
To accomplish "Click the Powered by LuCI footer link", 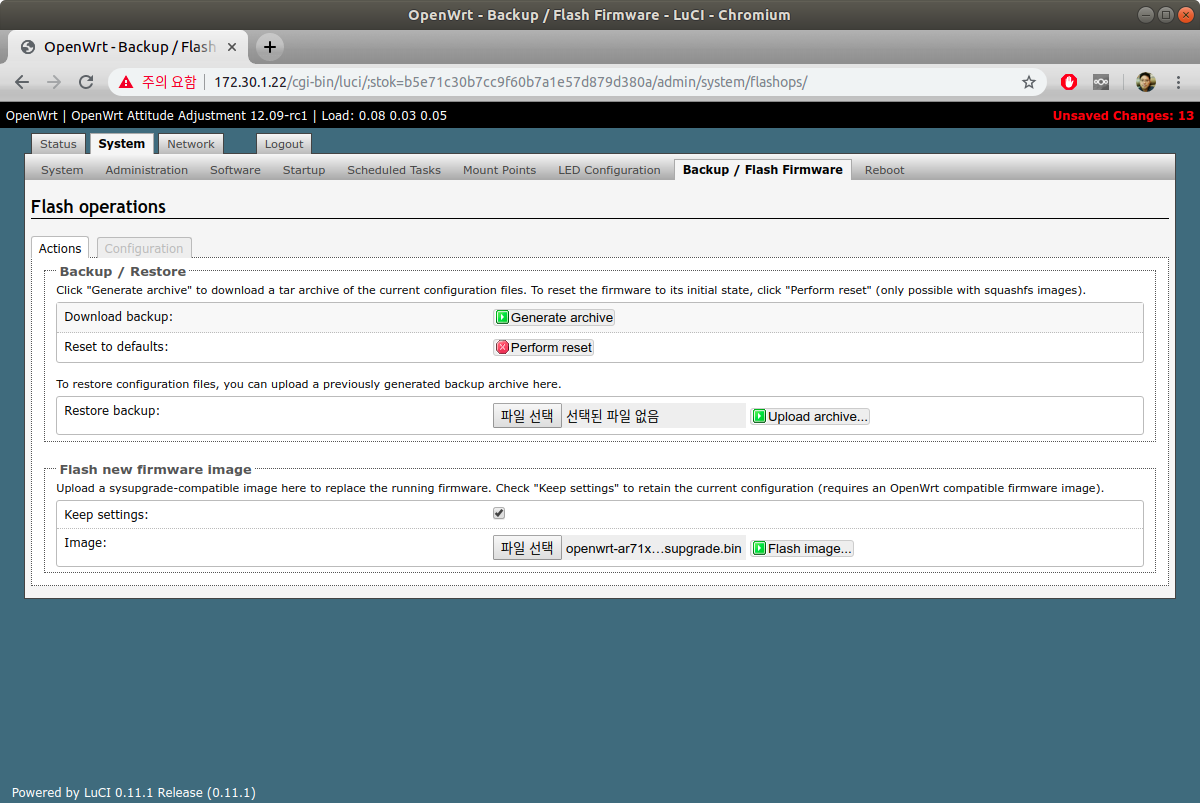I will tap(134, 792).
